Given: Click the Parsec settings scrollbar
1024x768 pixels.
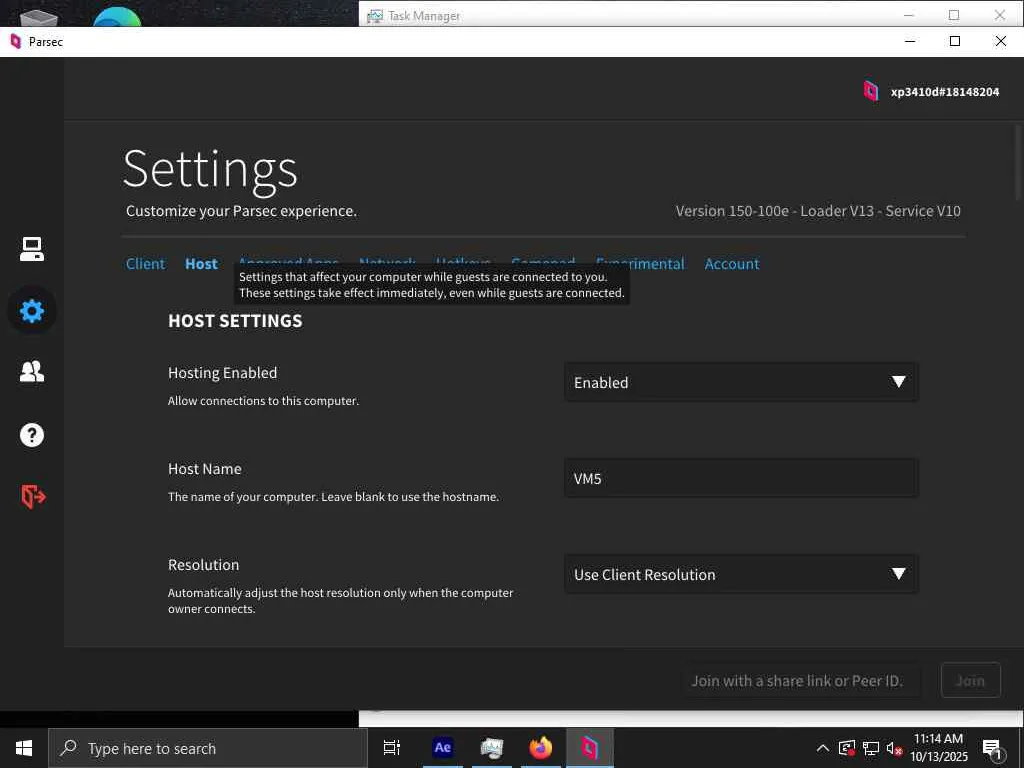Looking at the screenshot, I should 1019,162.
